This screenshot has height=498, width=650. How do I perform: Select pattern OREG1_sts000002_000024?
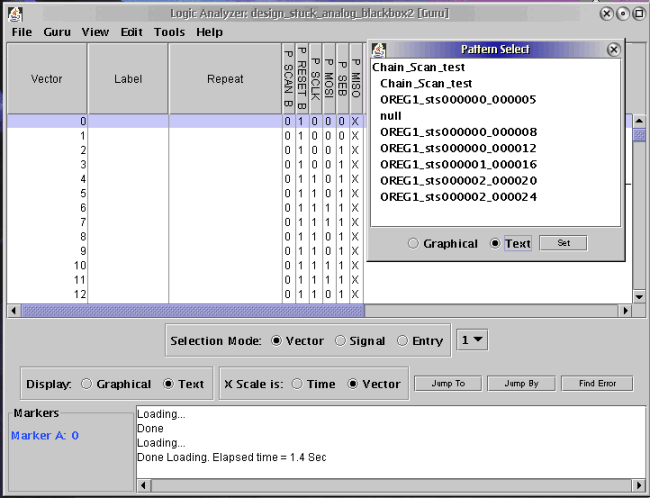coord(458,197)
